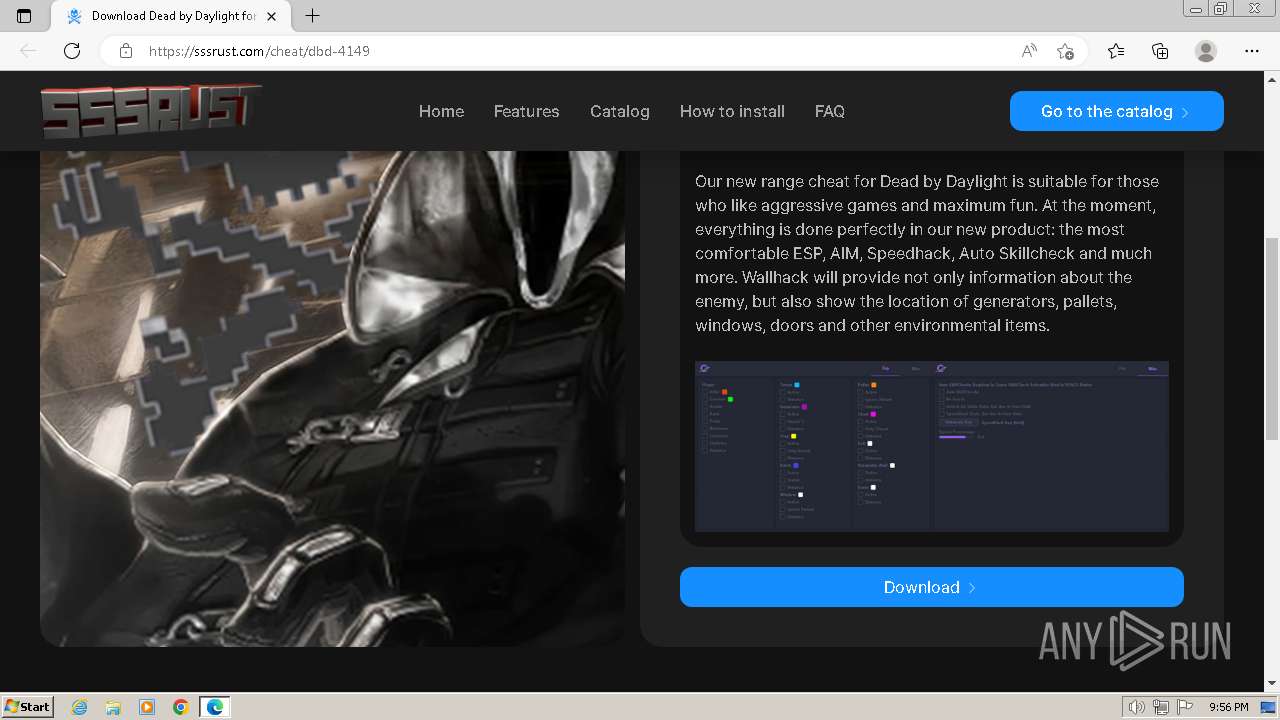Open the browser profile icon
Image resolution: width=1280 pixels, height=720 pixels.
click(1206, 51)
